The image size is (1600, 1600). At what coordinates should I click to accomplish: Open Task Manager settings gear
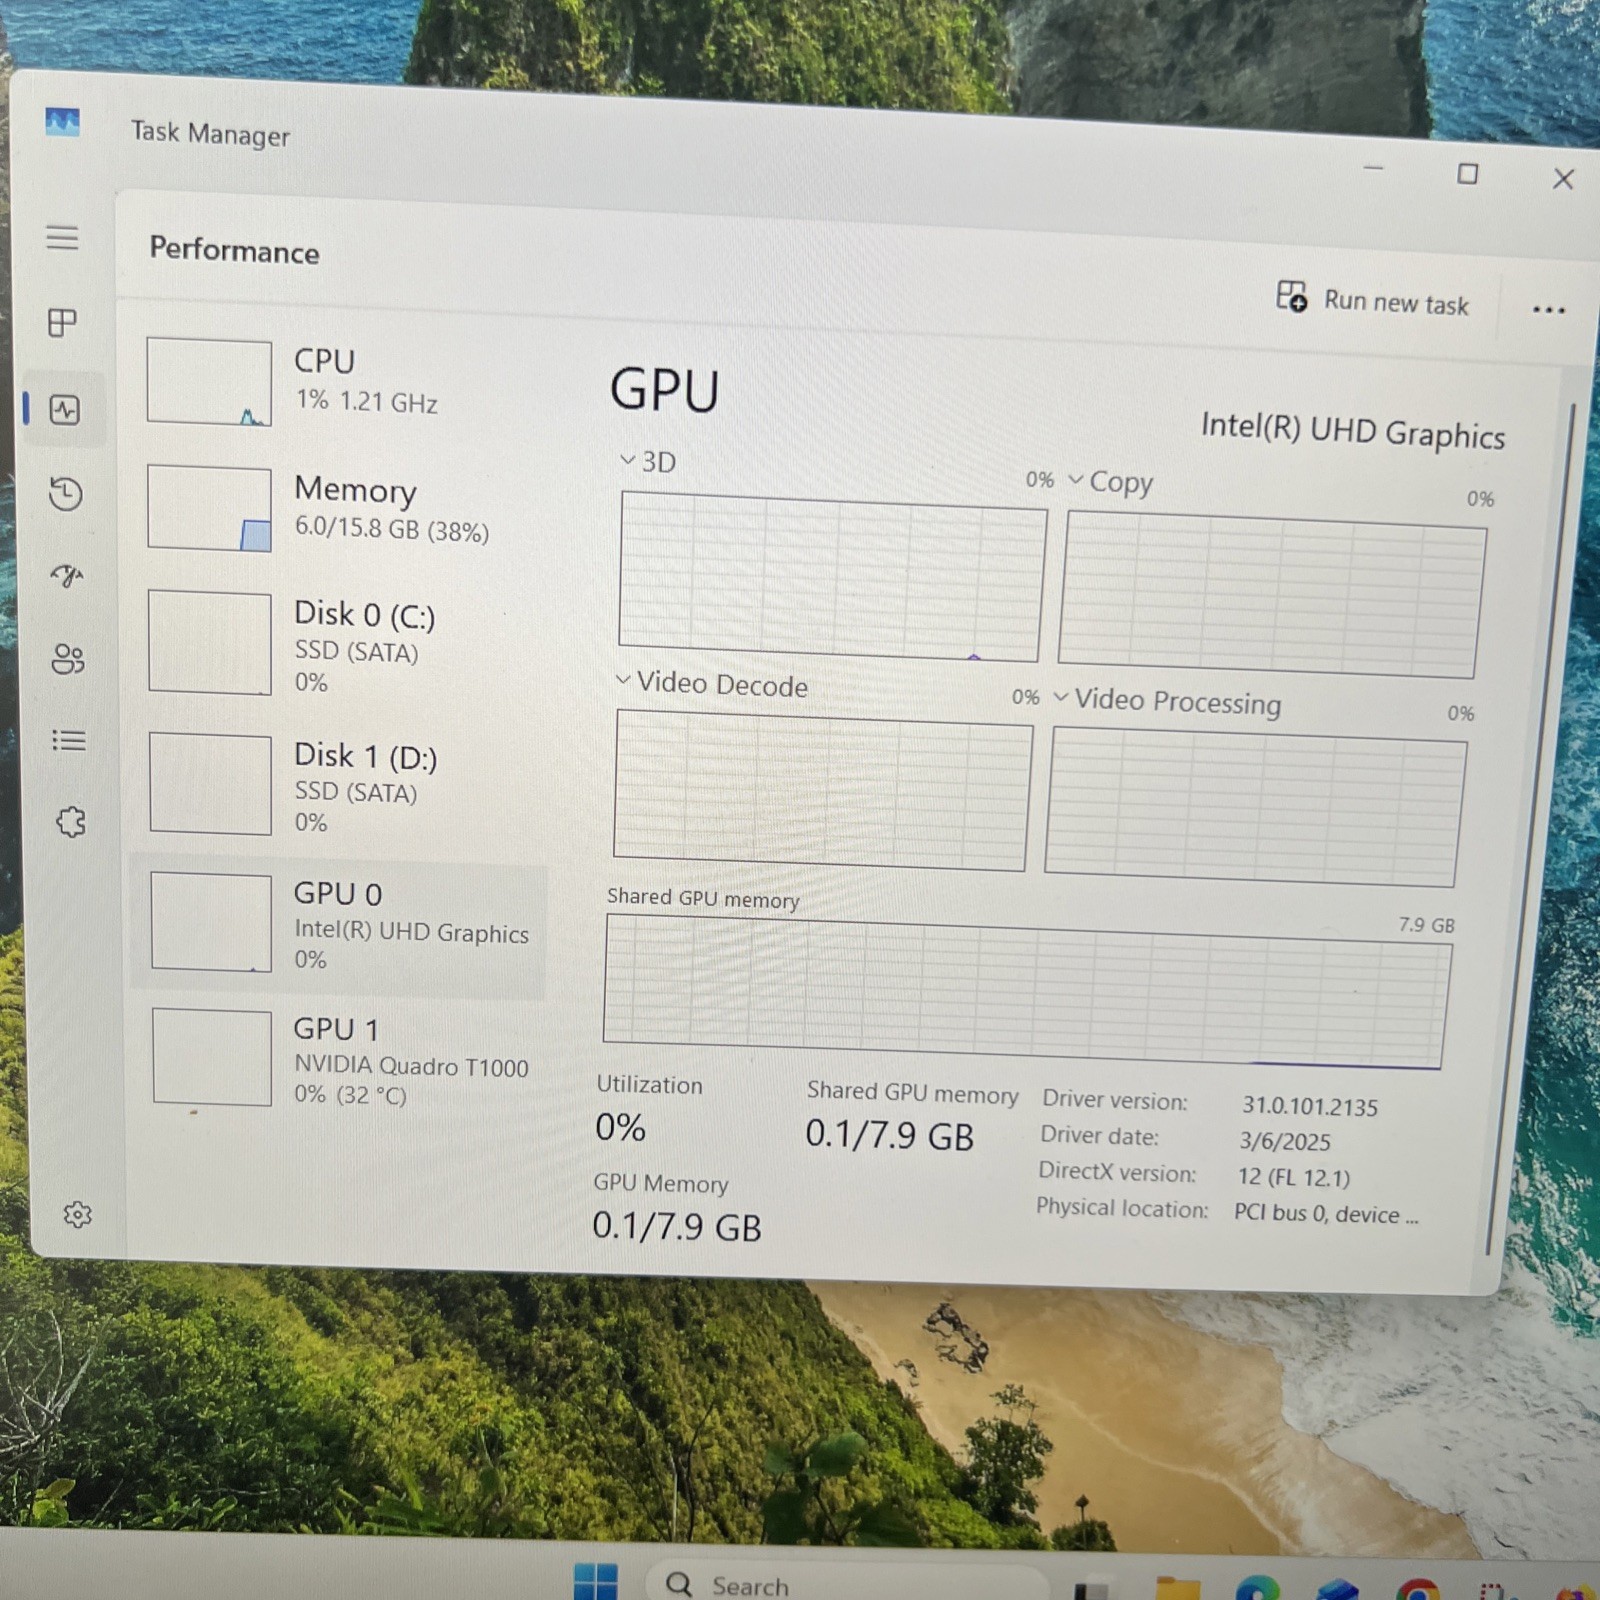click(x=78, y=1214)
